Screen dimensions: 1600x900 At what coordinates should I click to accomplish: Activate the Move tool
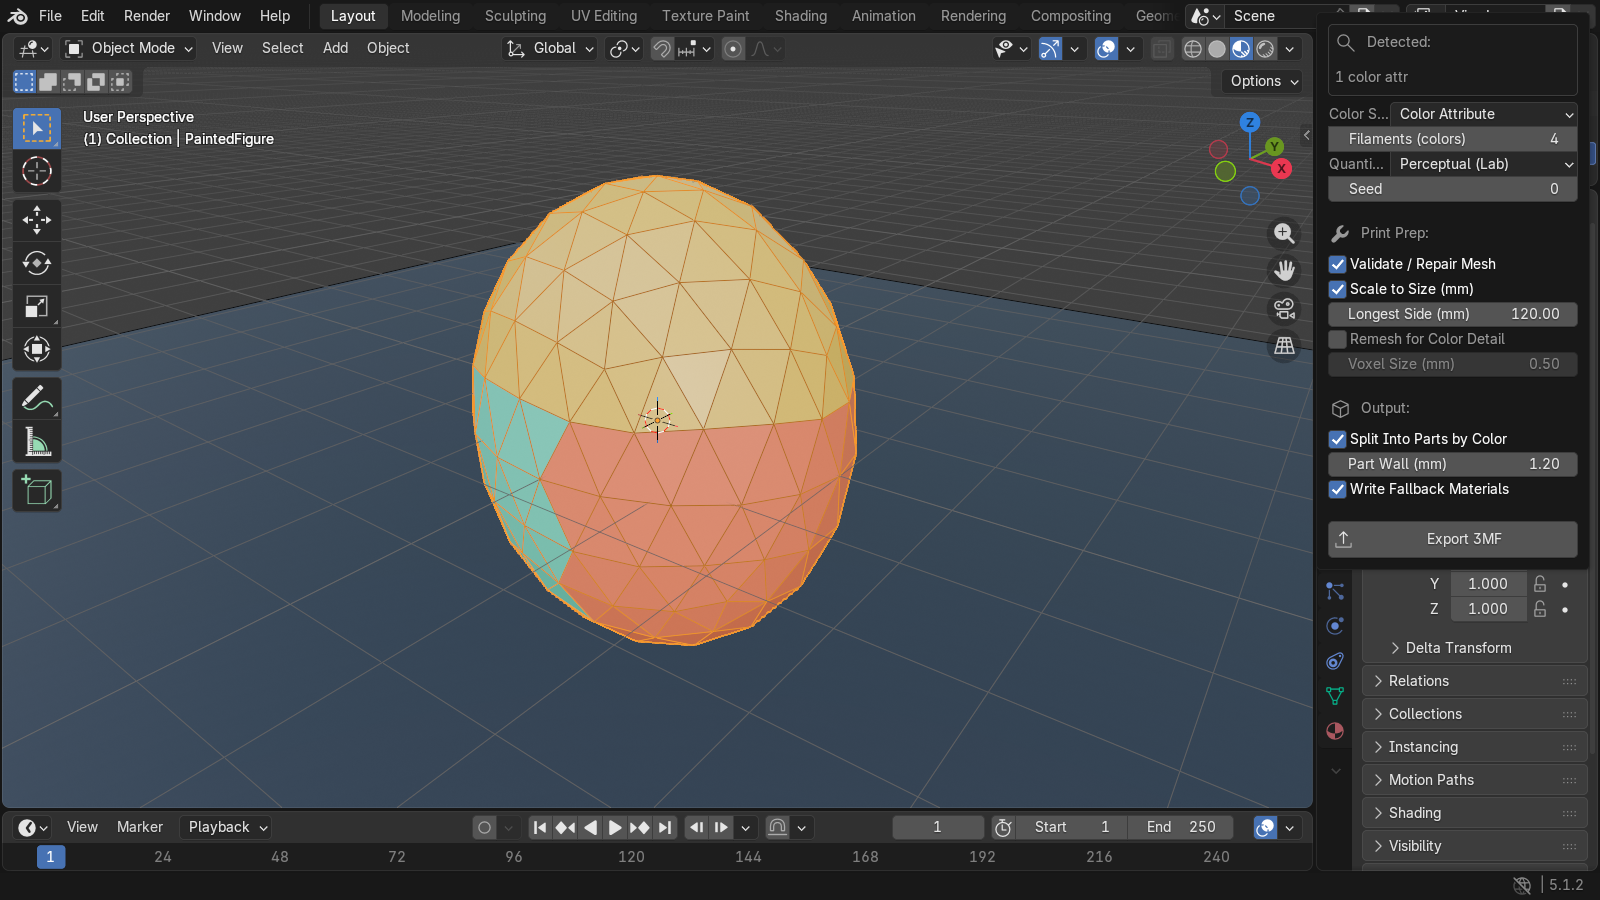coord(37,219)
